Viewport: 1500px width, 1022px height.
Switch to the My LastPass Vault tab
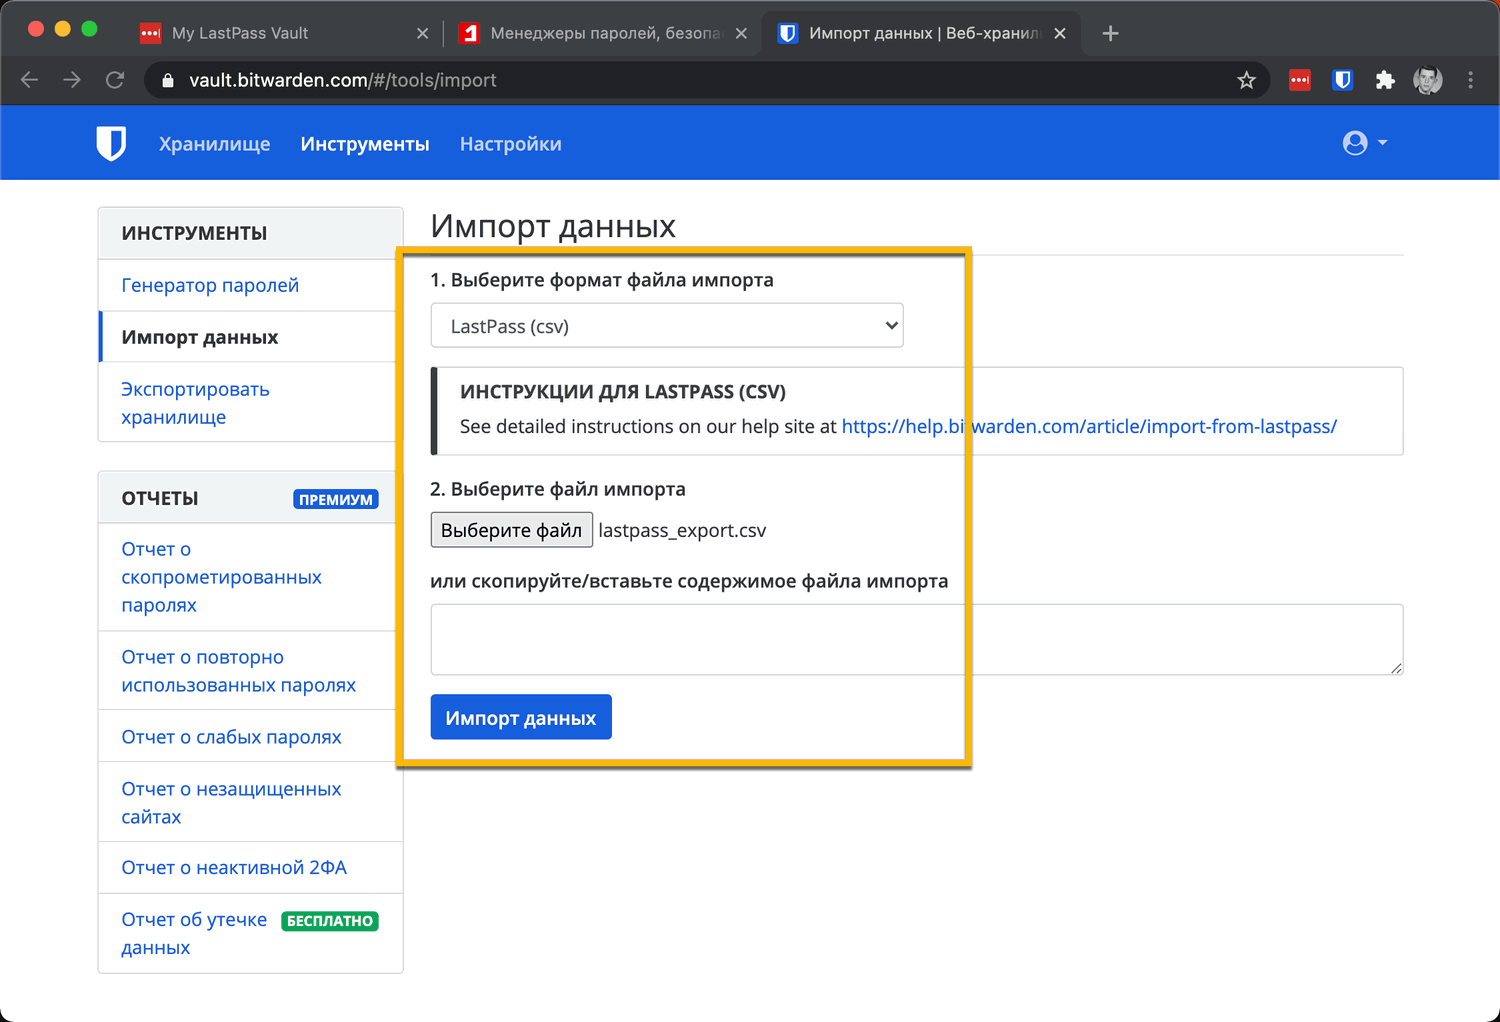pos(283,33)
